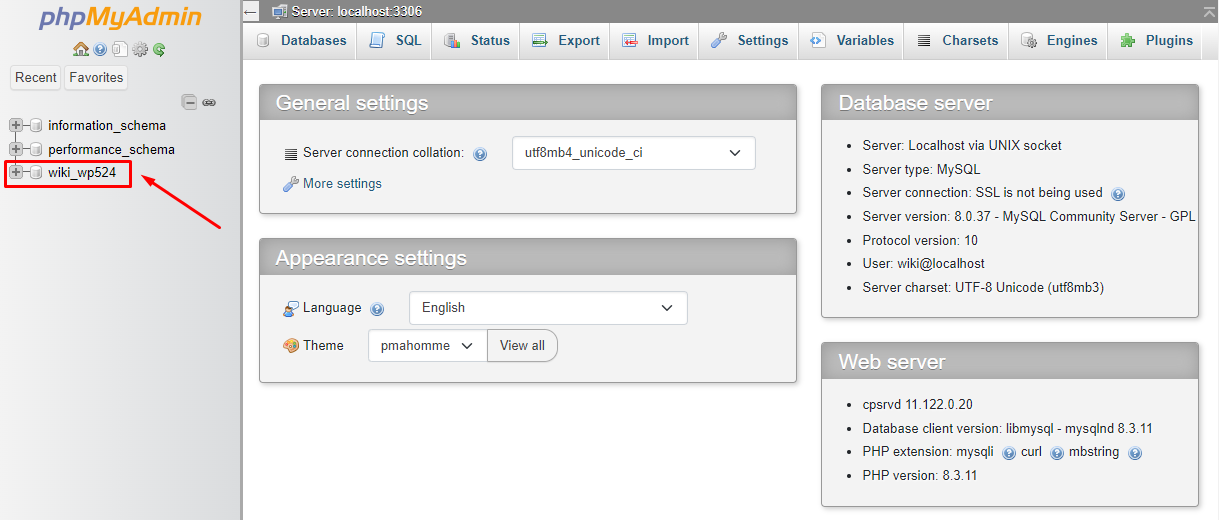This screenshot has width=1219, height=520.
Task: Collapse all navigation tree items icon
Action: point(188,102)
